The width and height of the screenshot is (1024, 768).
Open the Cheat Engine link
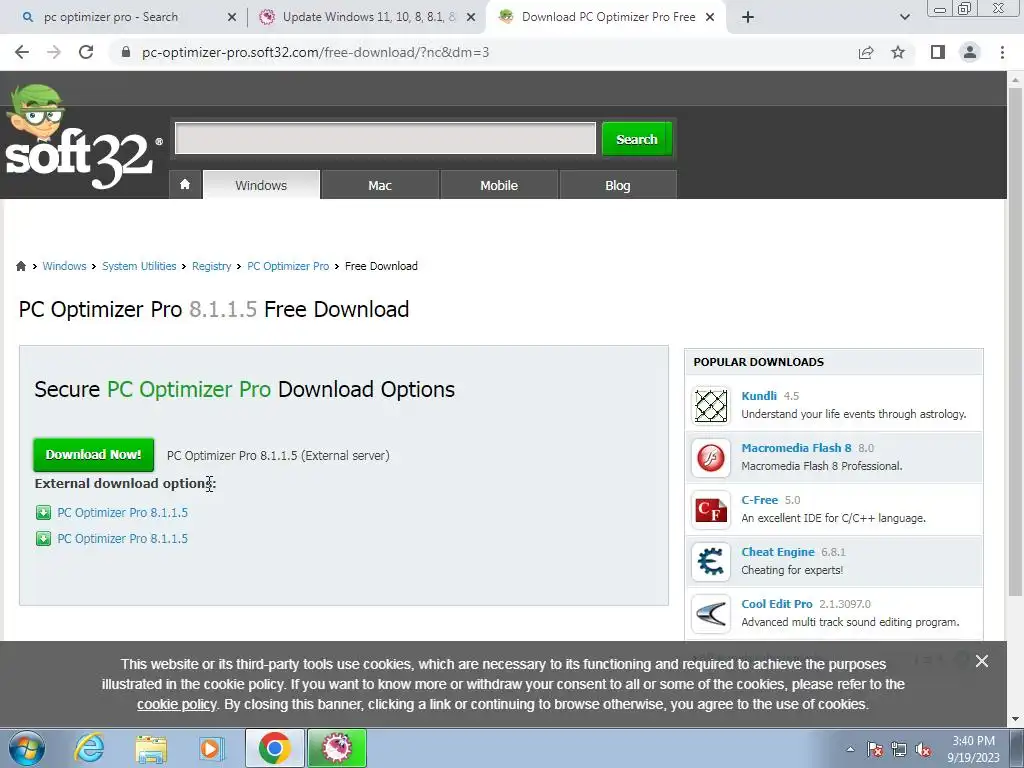778,552
